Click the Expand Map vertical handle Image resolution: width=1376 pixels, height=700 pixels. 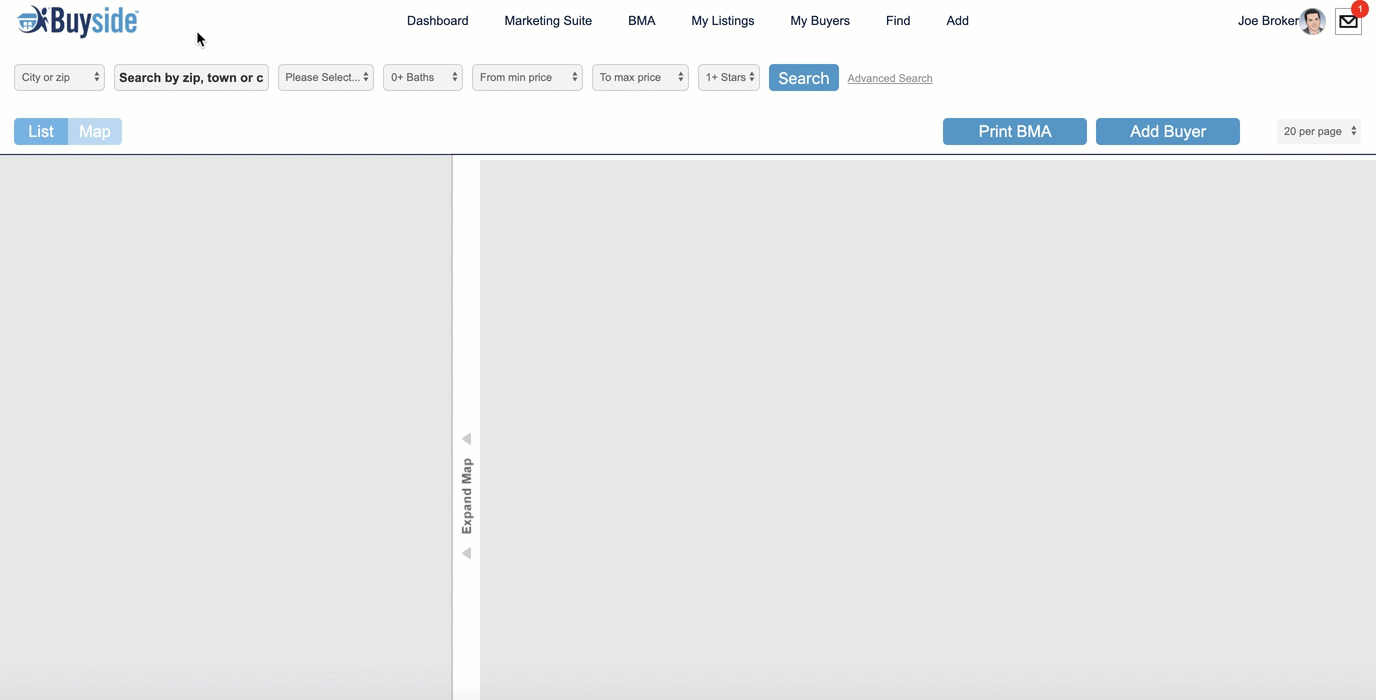pos(466,496)
